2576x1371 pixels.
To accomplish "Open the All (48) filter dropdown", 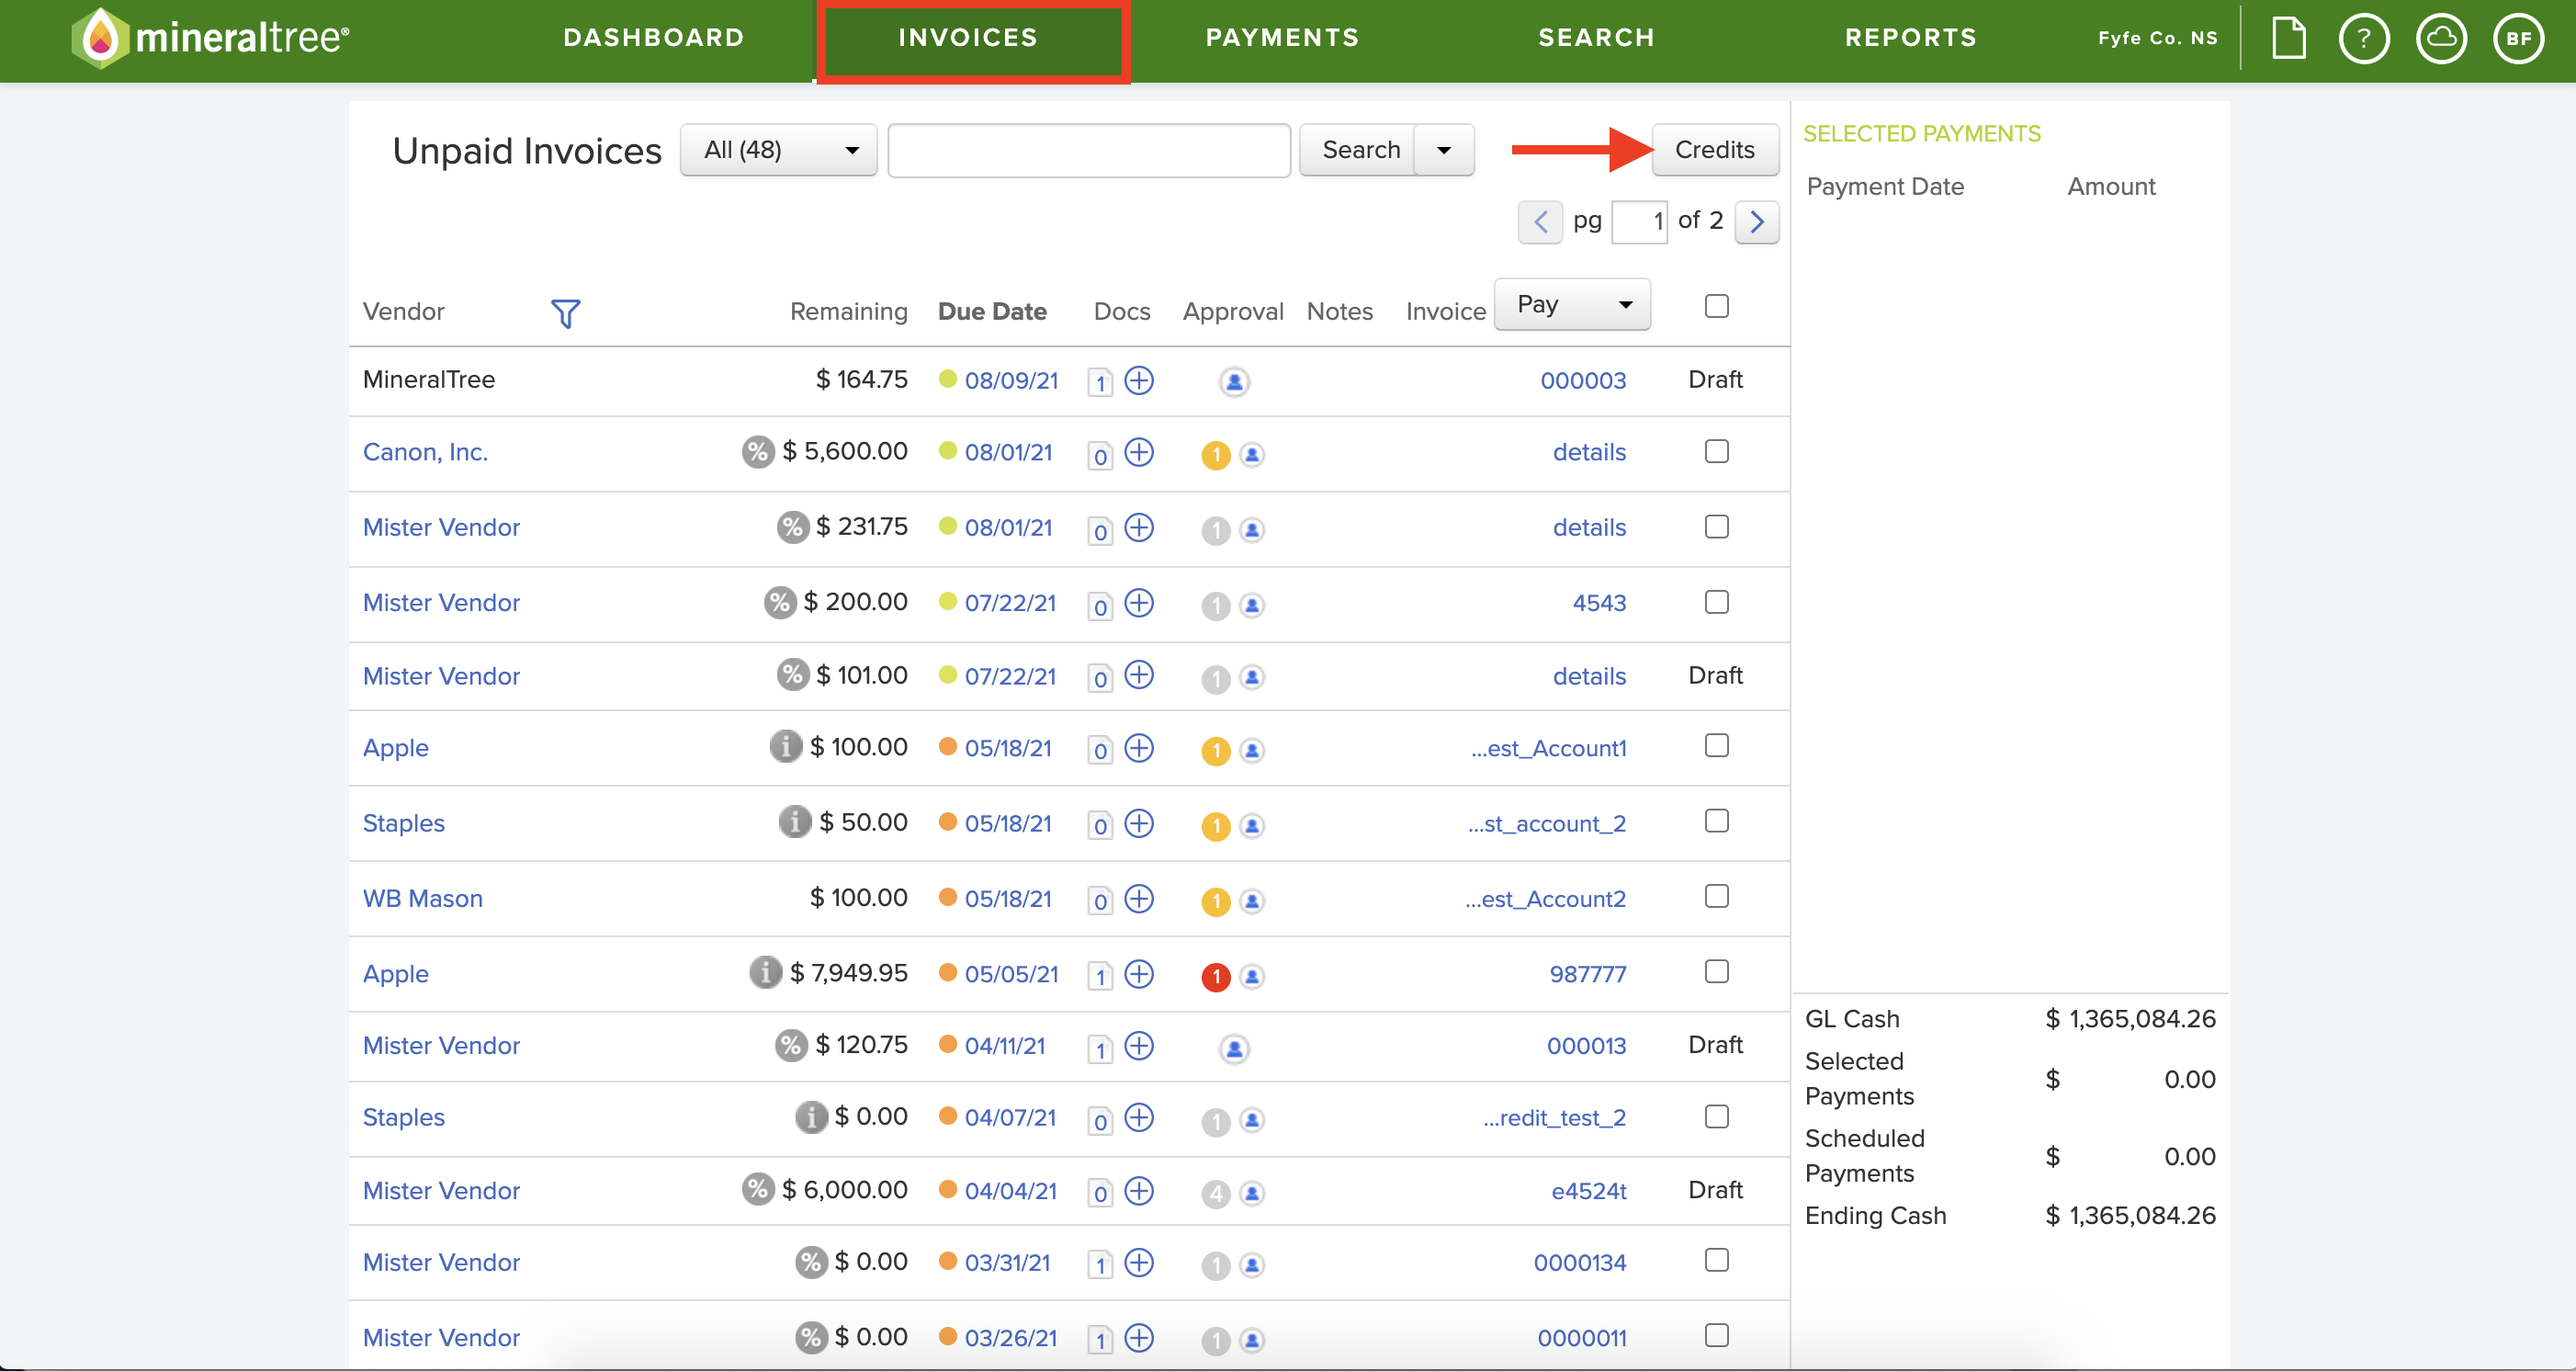I will coord(779,150).
